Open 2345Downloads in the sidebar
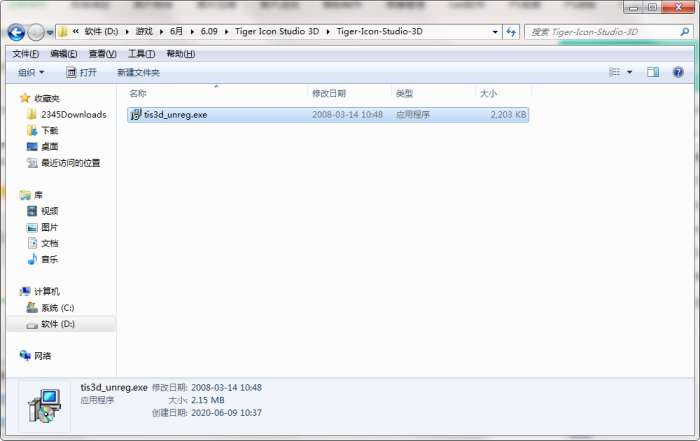 [74, 115]
